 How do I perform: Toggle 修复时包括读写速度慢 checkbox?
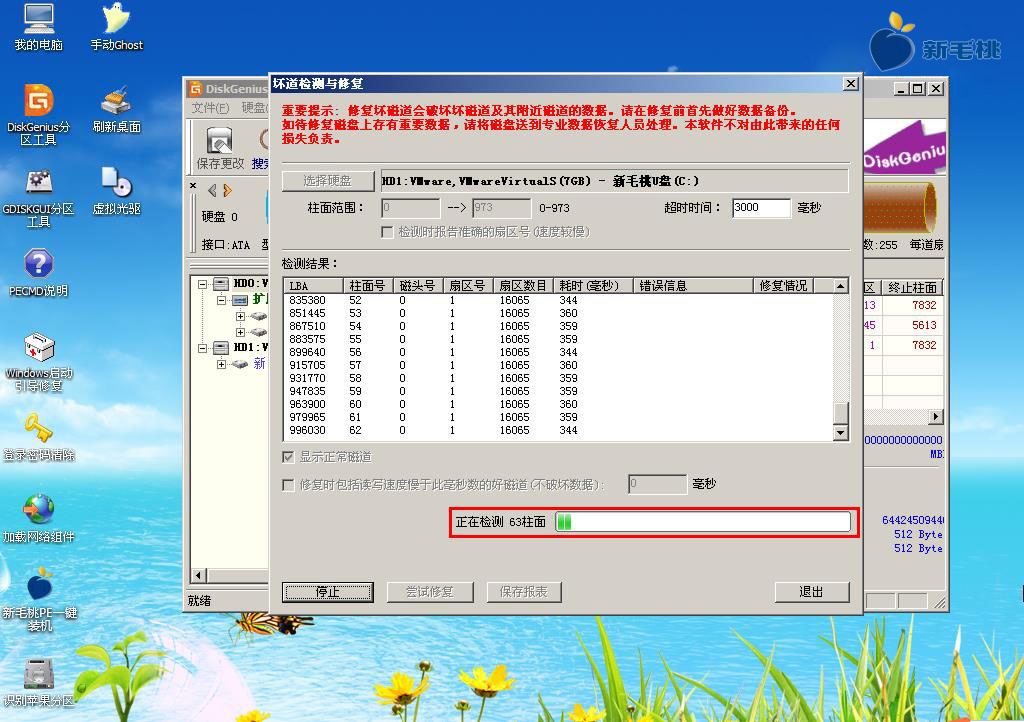288,485
